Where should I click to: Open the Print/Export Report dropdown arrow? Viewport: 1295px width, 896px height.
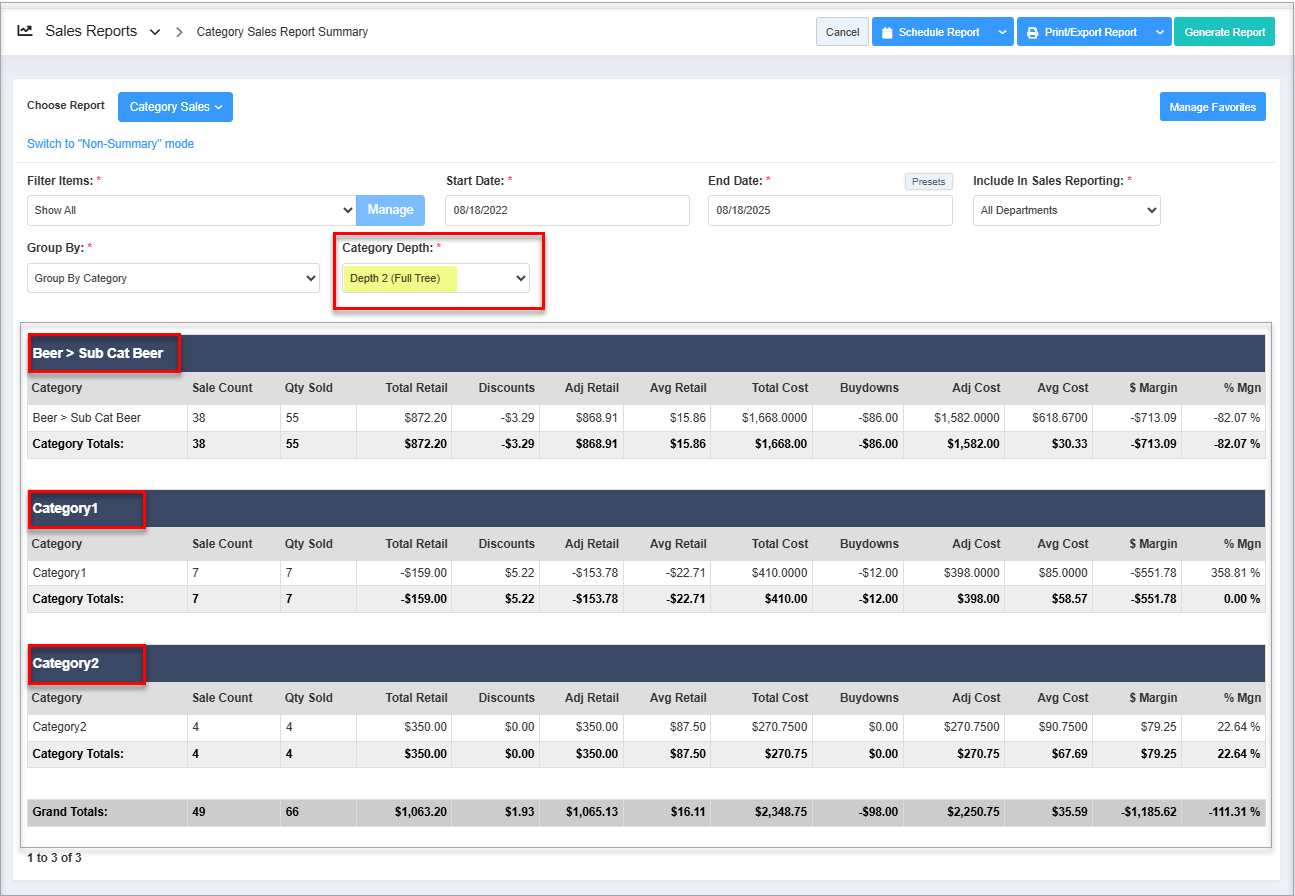1159,32
